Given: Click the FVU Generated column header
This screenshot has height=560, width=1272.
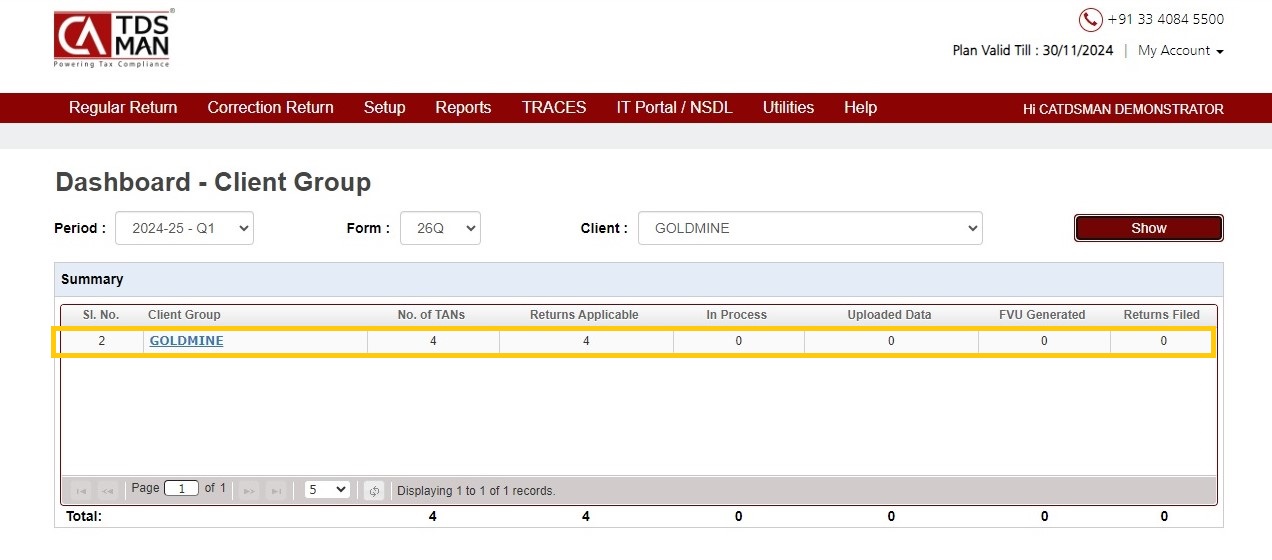Looking at the screenshot, I should pos(1042,314).
